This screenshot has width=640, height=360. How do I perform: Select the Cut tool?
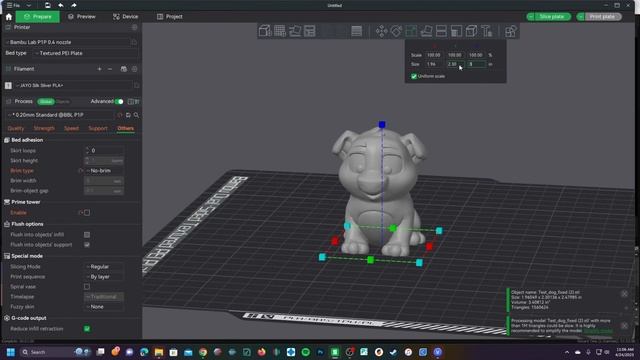pyautogui.click(x=441, y=31)
